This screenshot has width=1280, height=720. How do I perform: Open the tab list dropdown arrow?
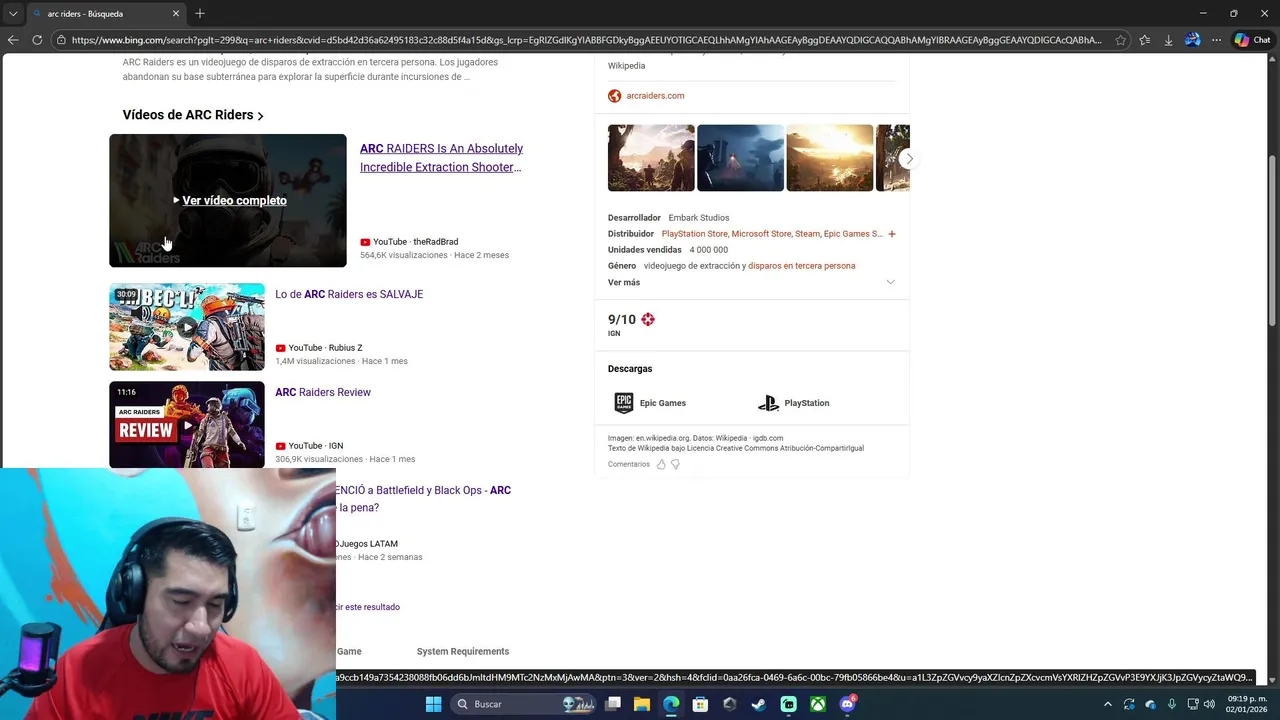coord(13,14)
